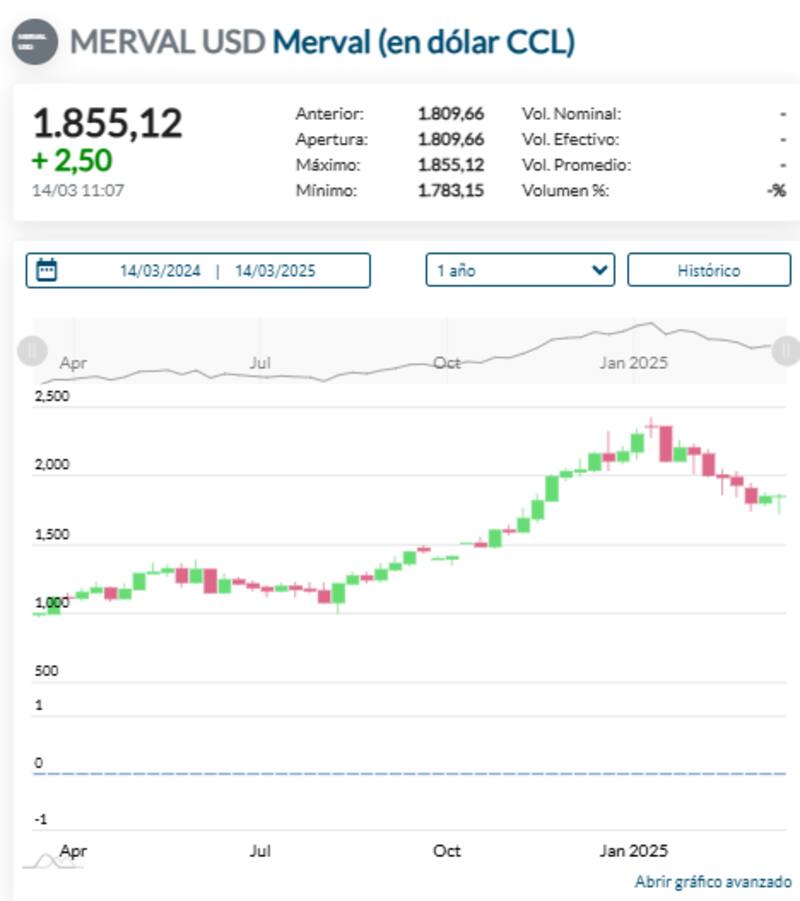Expand the "1 año" period dropdown
The image size is (800, 901).
click(519, 270)
